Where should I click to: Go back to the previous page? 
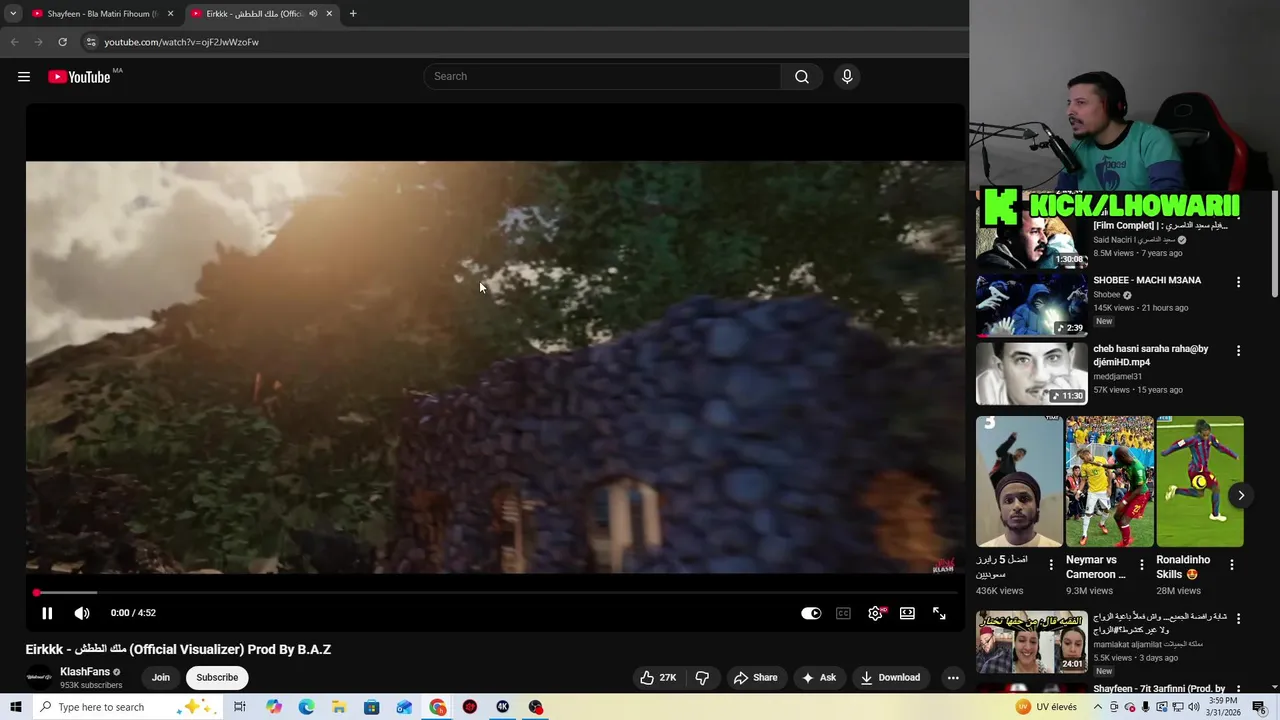(x=14, y=42)
